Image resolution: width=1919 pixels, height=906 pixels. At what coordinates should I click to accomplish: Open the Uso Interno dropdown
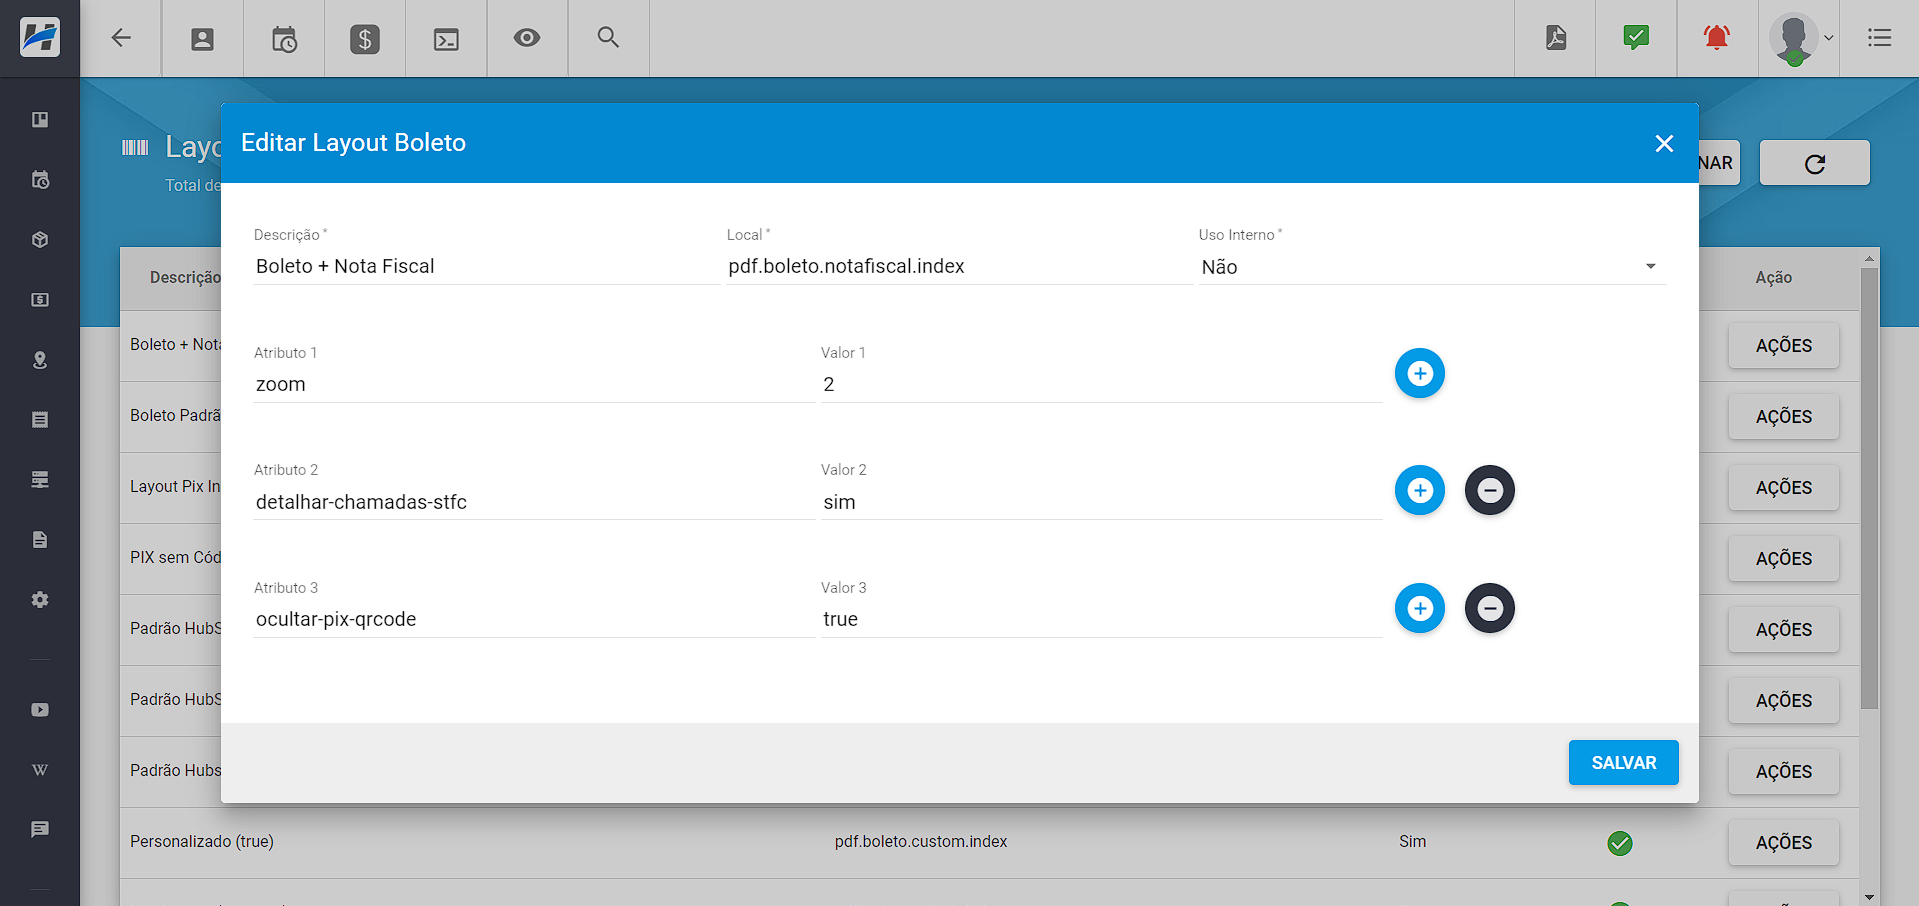tap(1432, 266)
